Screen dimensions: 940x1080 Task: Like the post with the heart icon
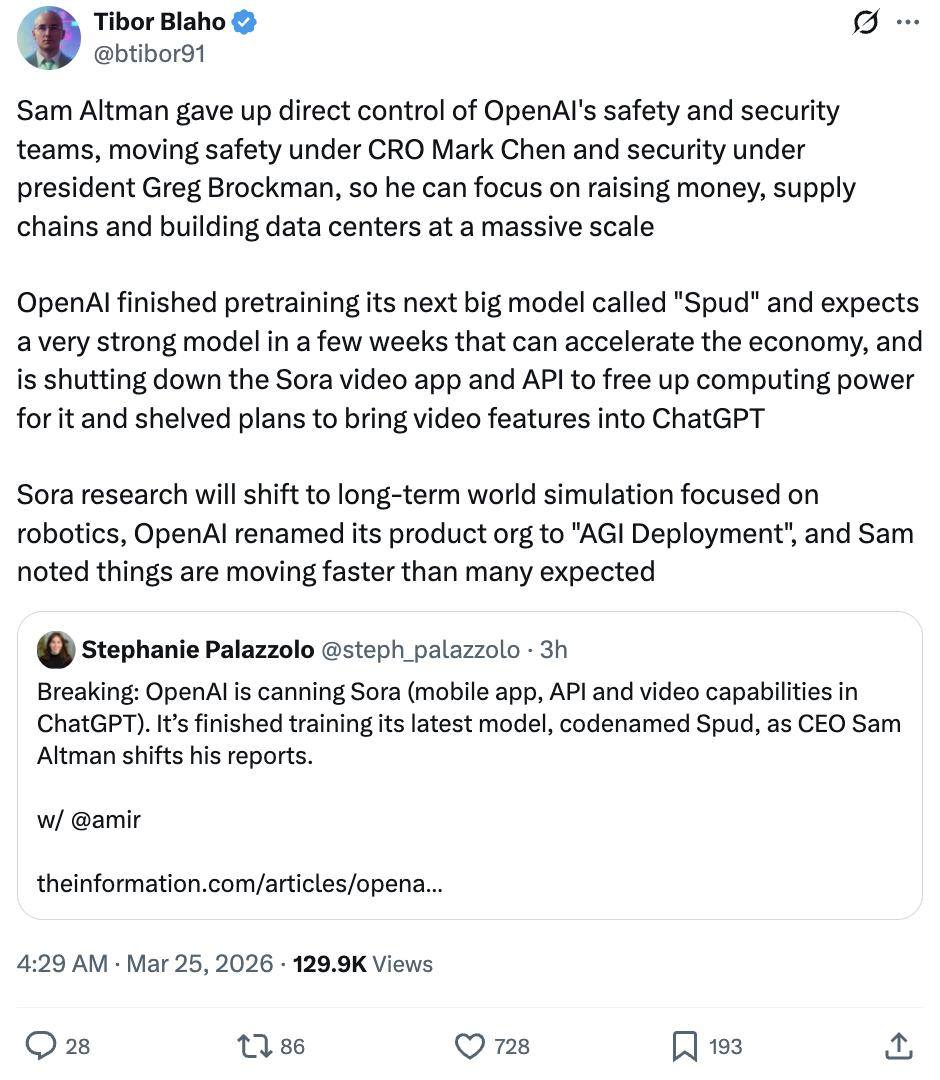click(x=469, y=1046)
